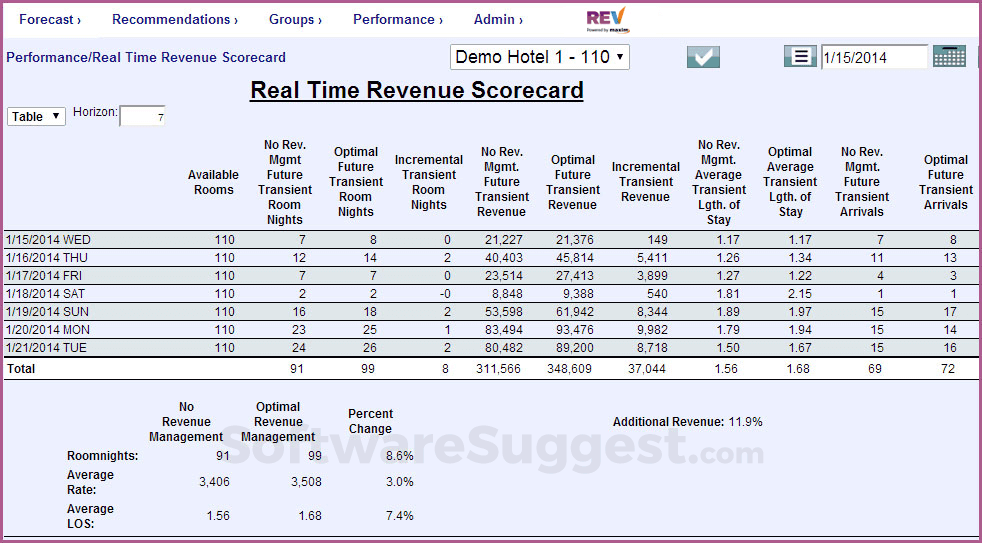982x543 pixels.
Task: Select the 1/20/2014 MON row label
Action: [x=46, y=330]
